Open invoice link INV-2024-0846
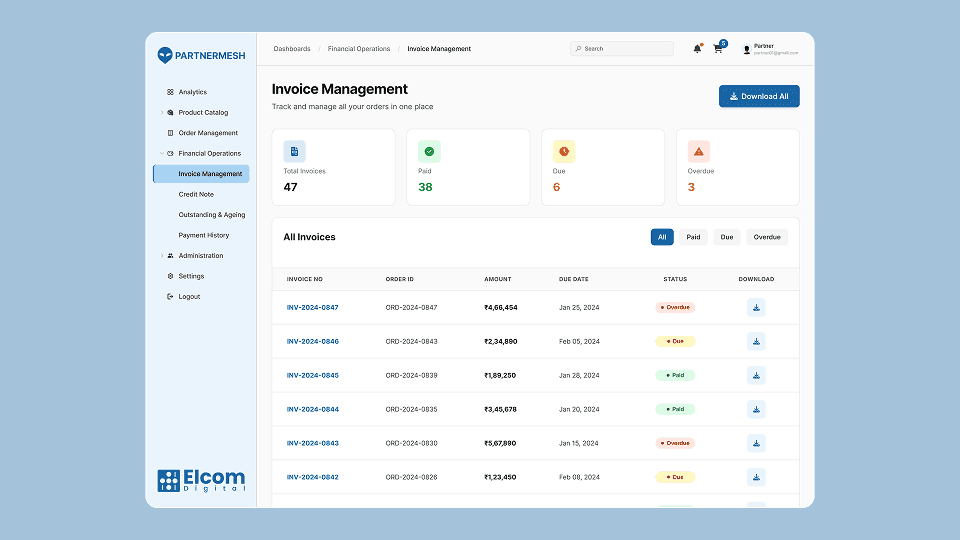The image size is (960, 540). pyautogui.click(x=312, y=342)
